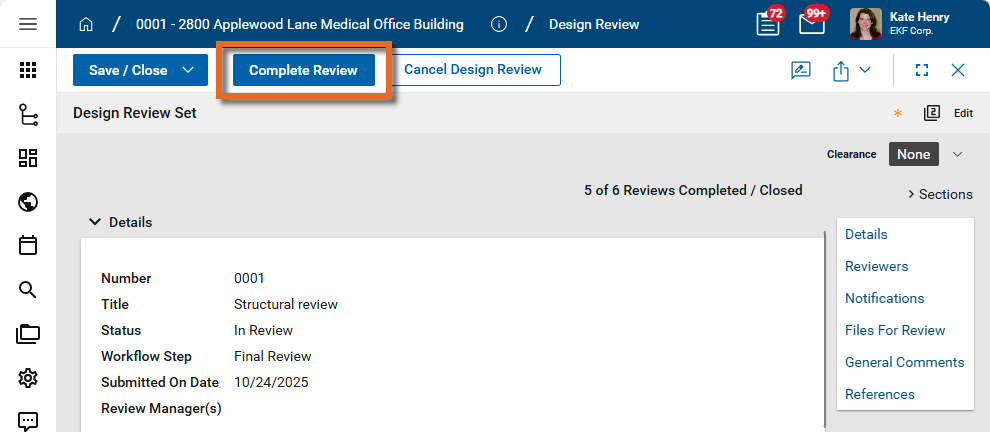
Task: Open the folders icon in sidebar
Action: tap(28, 334)
